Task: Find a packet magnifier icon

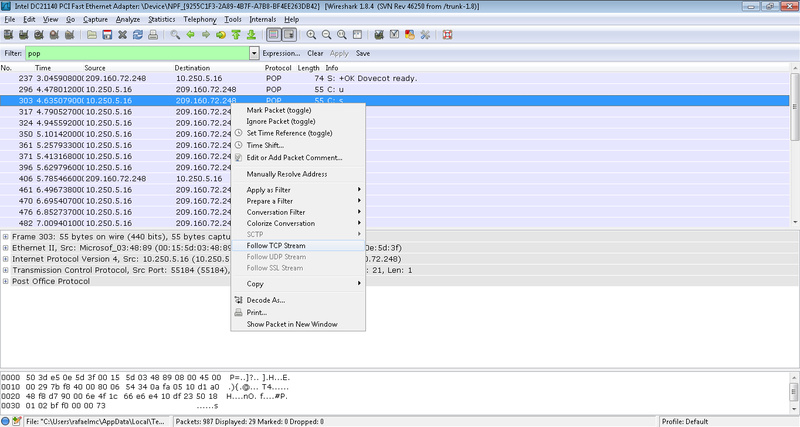Action: pyautogui.click(x=175, y=35)
